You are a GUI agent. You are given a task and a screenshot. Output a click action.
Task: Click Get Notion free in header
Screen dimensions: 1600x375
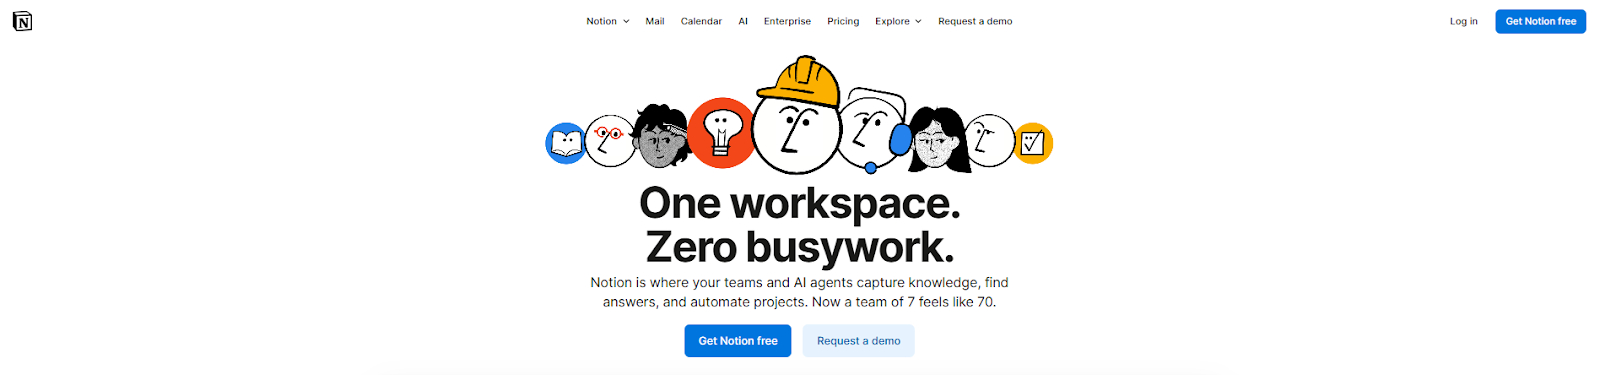[1540, 21]
